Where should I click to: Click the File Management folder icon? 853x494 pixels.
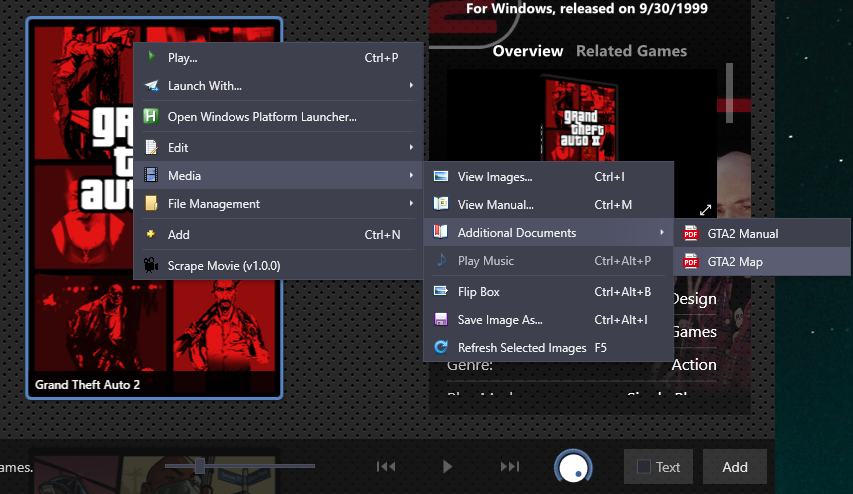pyautogui.click(x=151, y=203)
